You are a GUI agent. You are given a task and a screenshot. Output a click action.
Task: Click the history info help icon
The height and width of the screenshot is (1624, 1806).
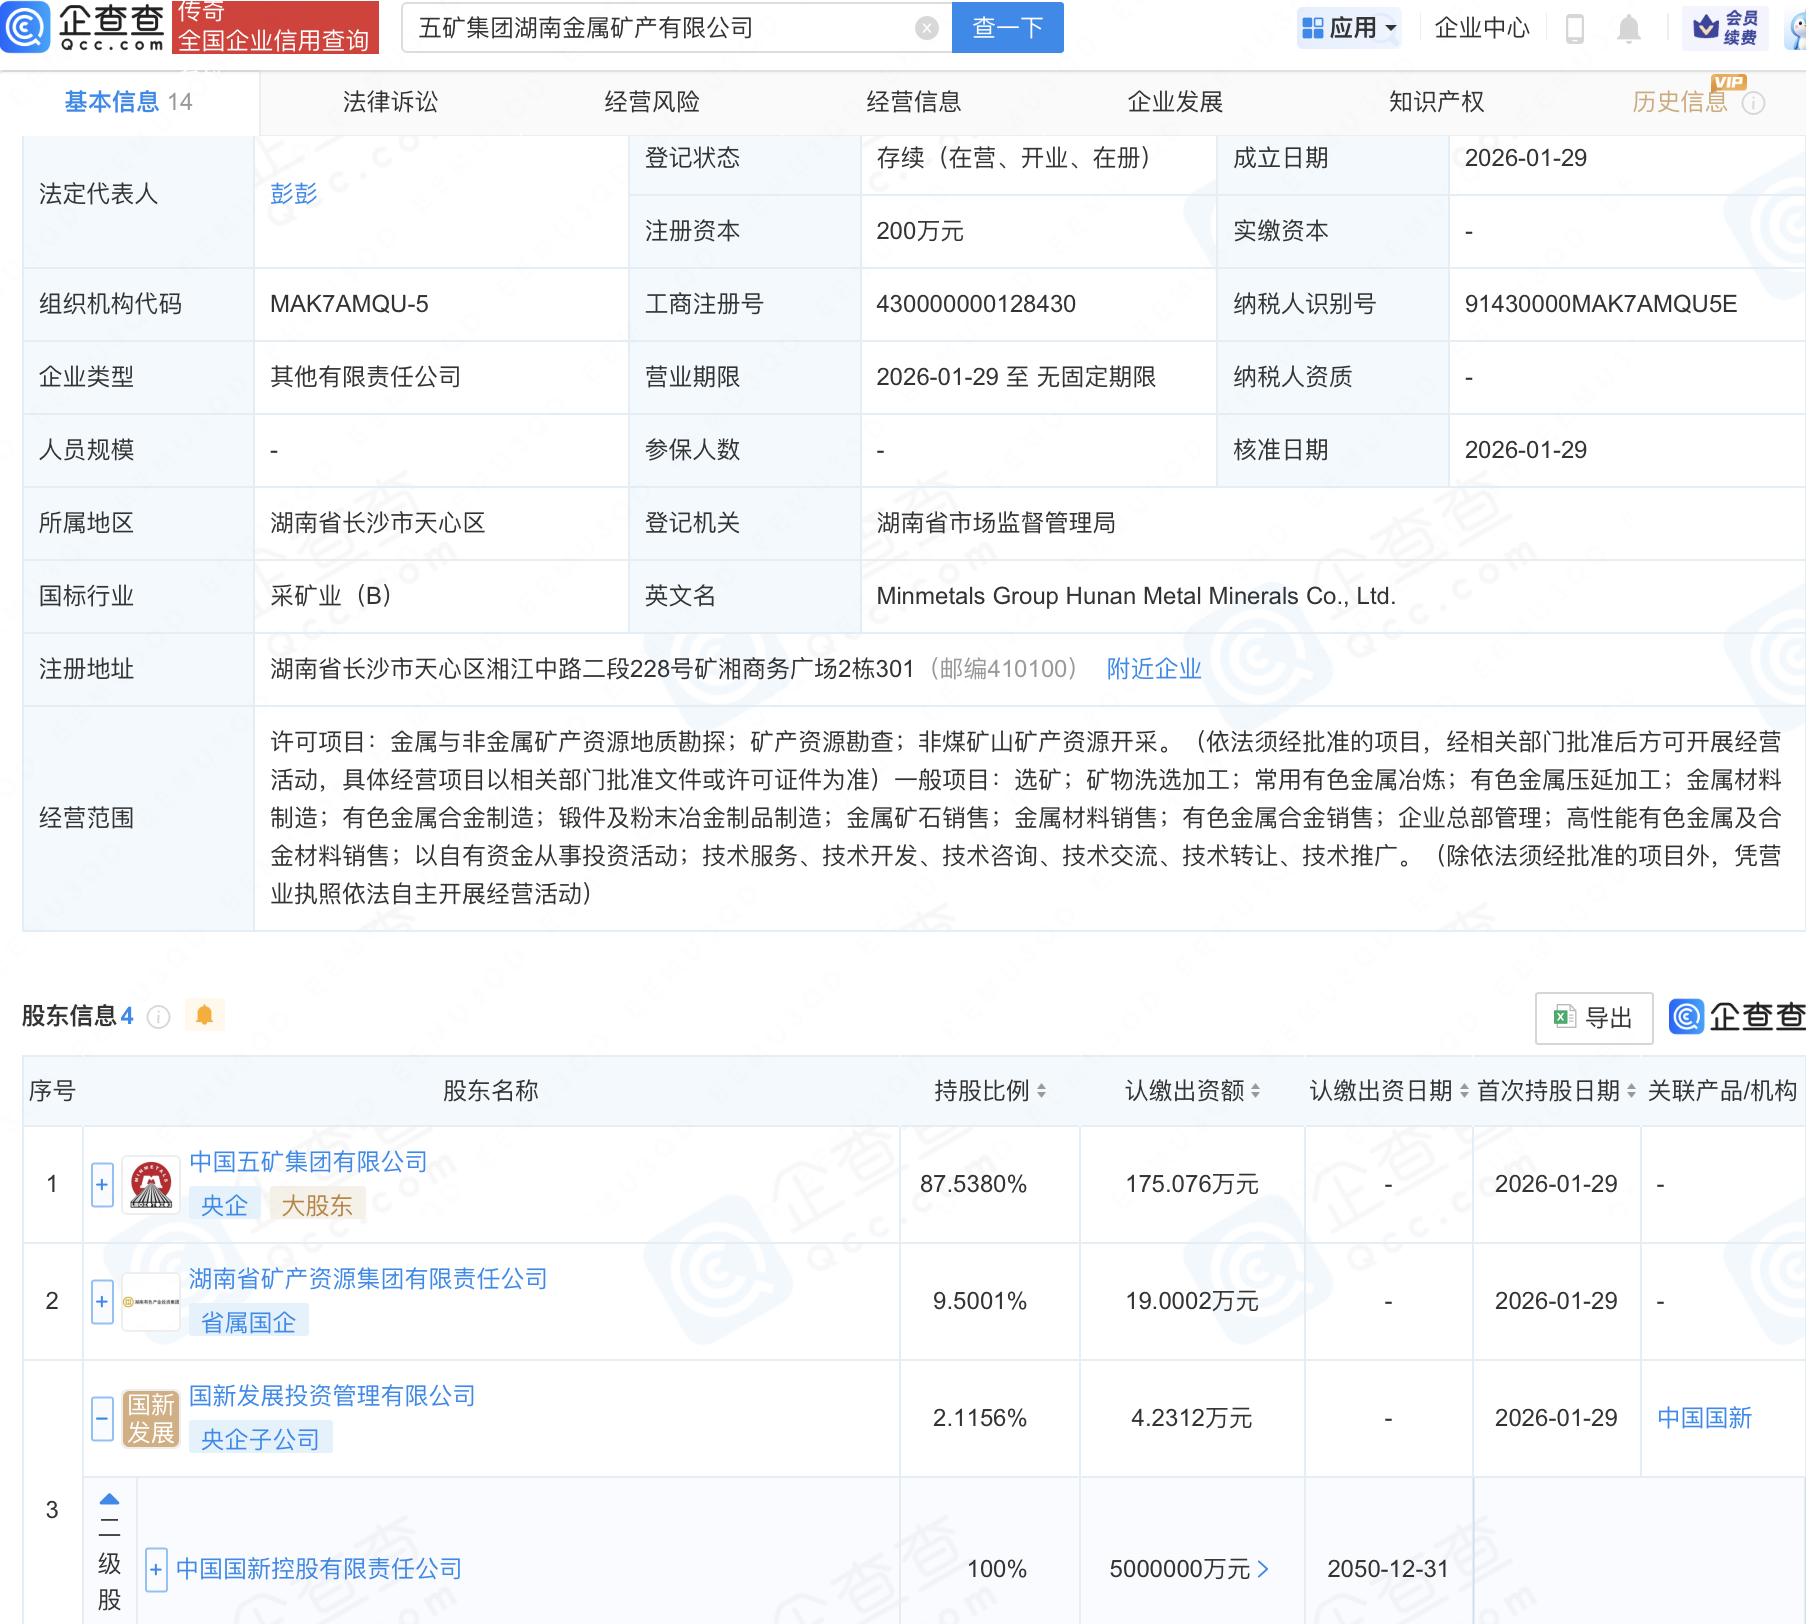click(1753, 103)
